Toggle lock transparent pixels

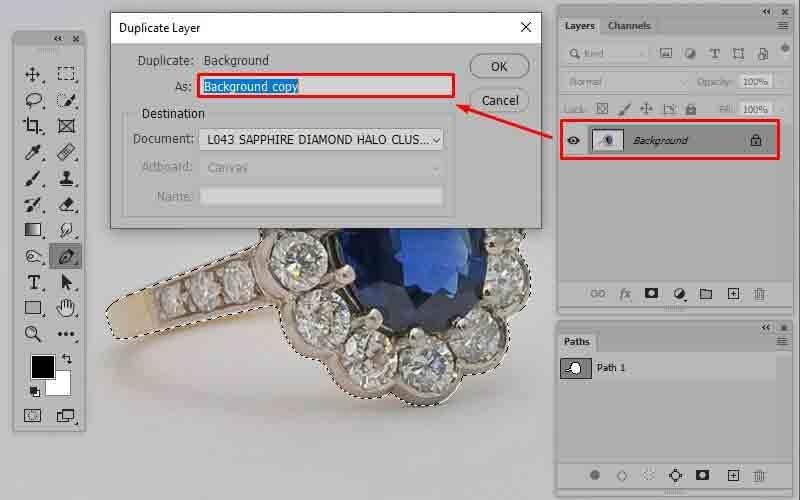603,109
